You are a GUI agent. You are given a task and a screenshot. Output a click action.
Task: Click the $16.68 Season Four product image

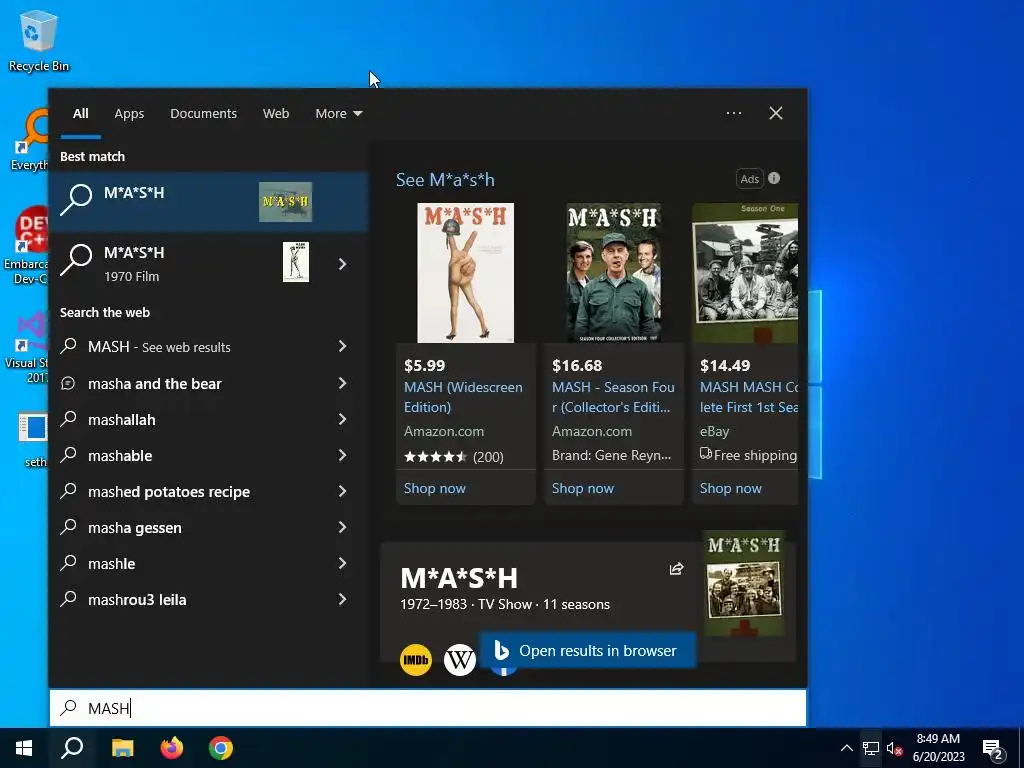613,273
